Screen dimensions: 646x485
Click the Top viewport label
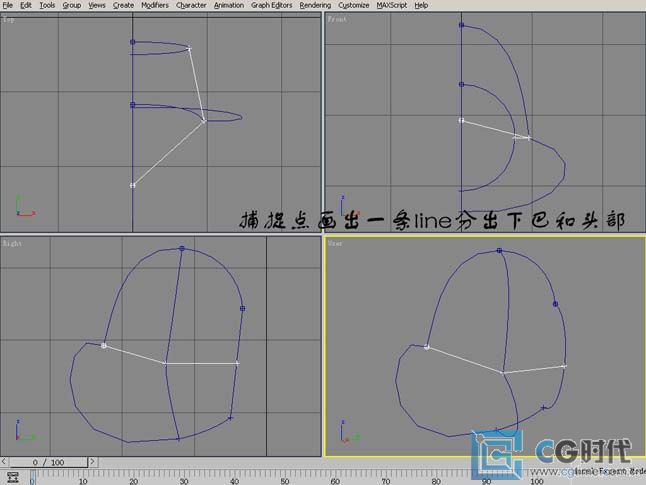[x=8, y=19]
